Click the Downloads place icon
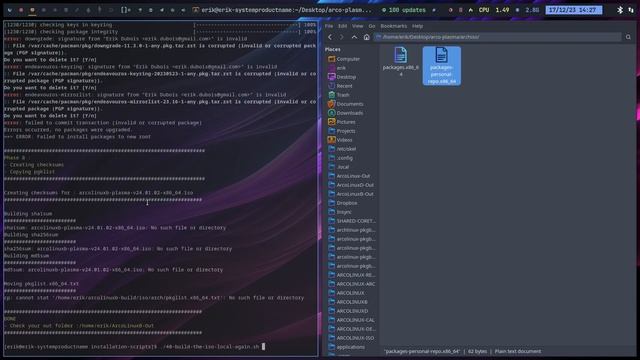 (331, 113)
